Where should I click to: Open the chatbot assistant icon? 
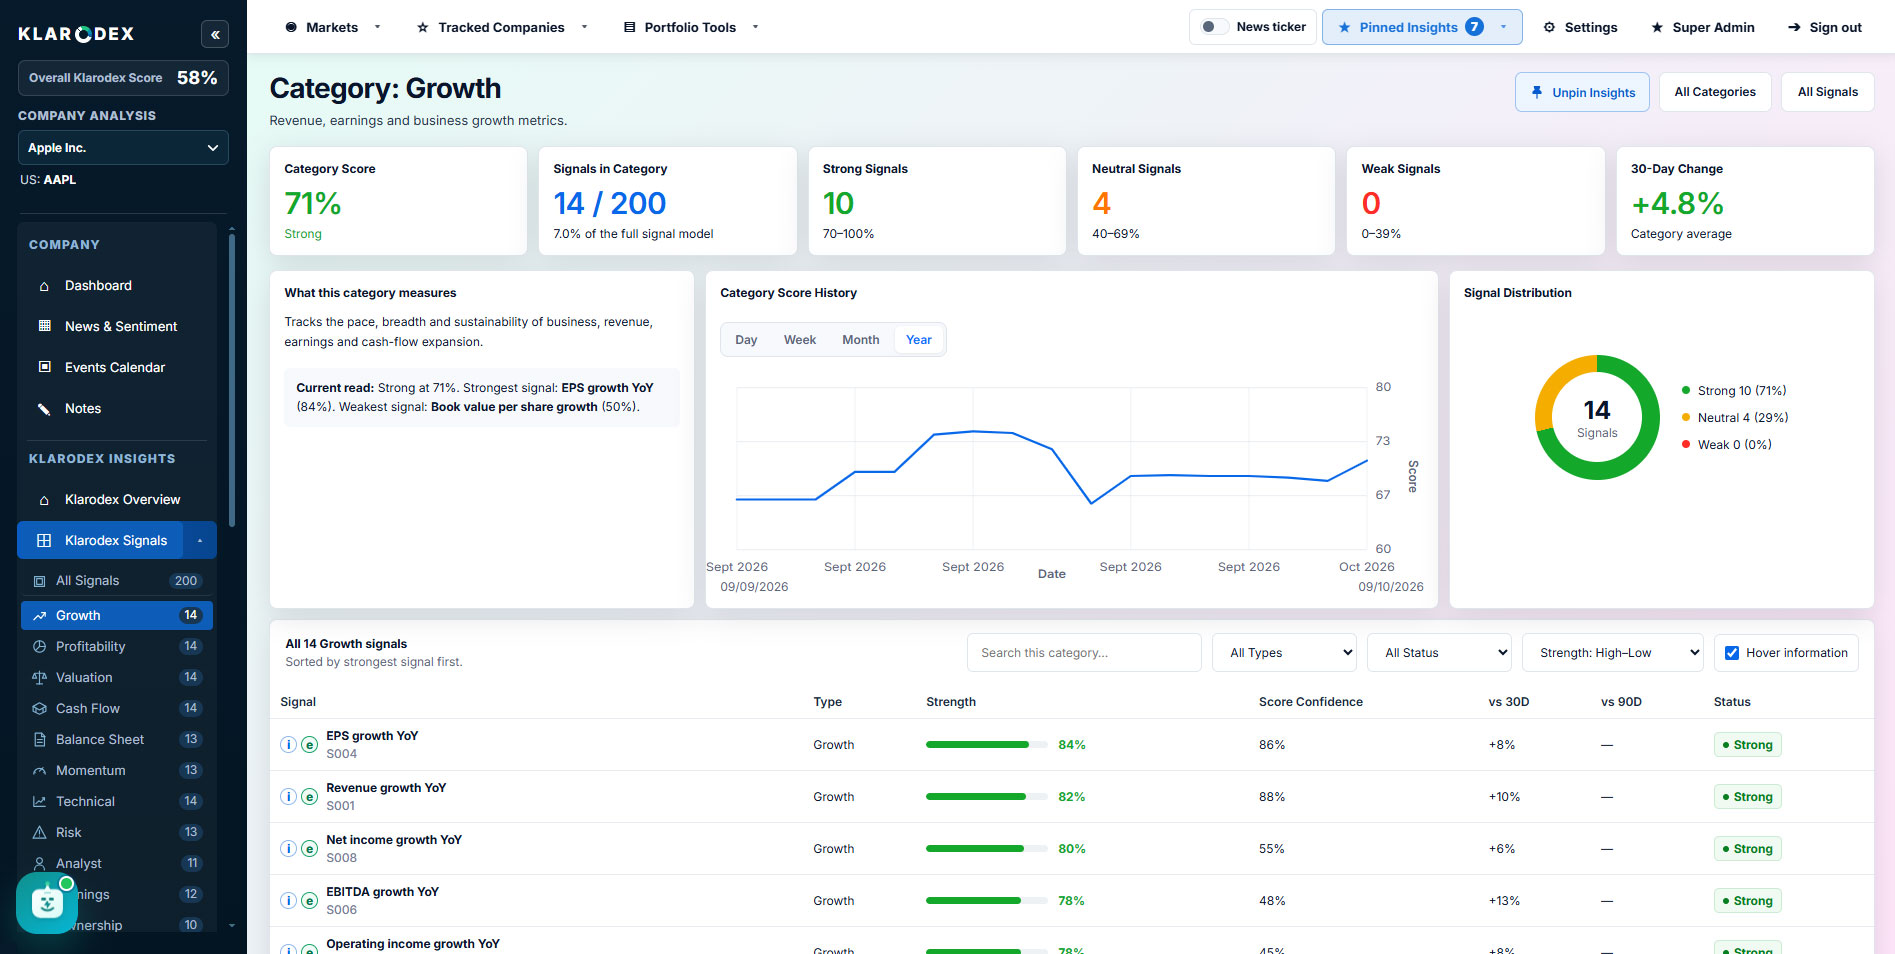(x=46, y=903)
